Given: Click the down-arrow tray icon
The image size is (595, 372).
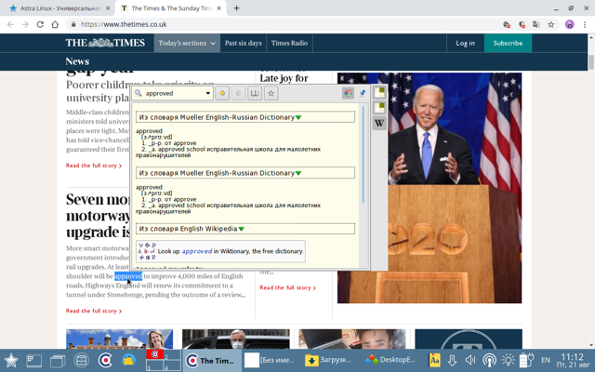Looking at the screenshot, I should coord(452,360).
